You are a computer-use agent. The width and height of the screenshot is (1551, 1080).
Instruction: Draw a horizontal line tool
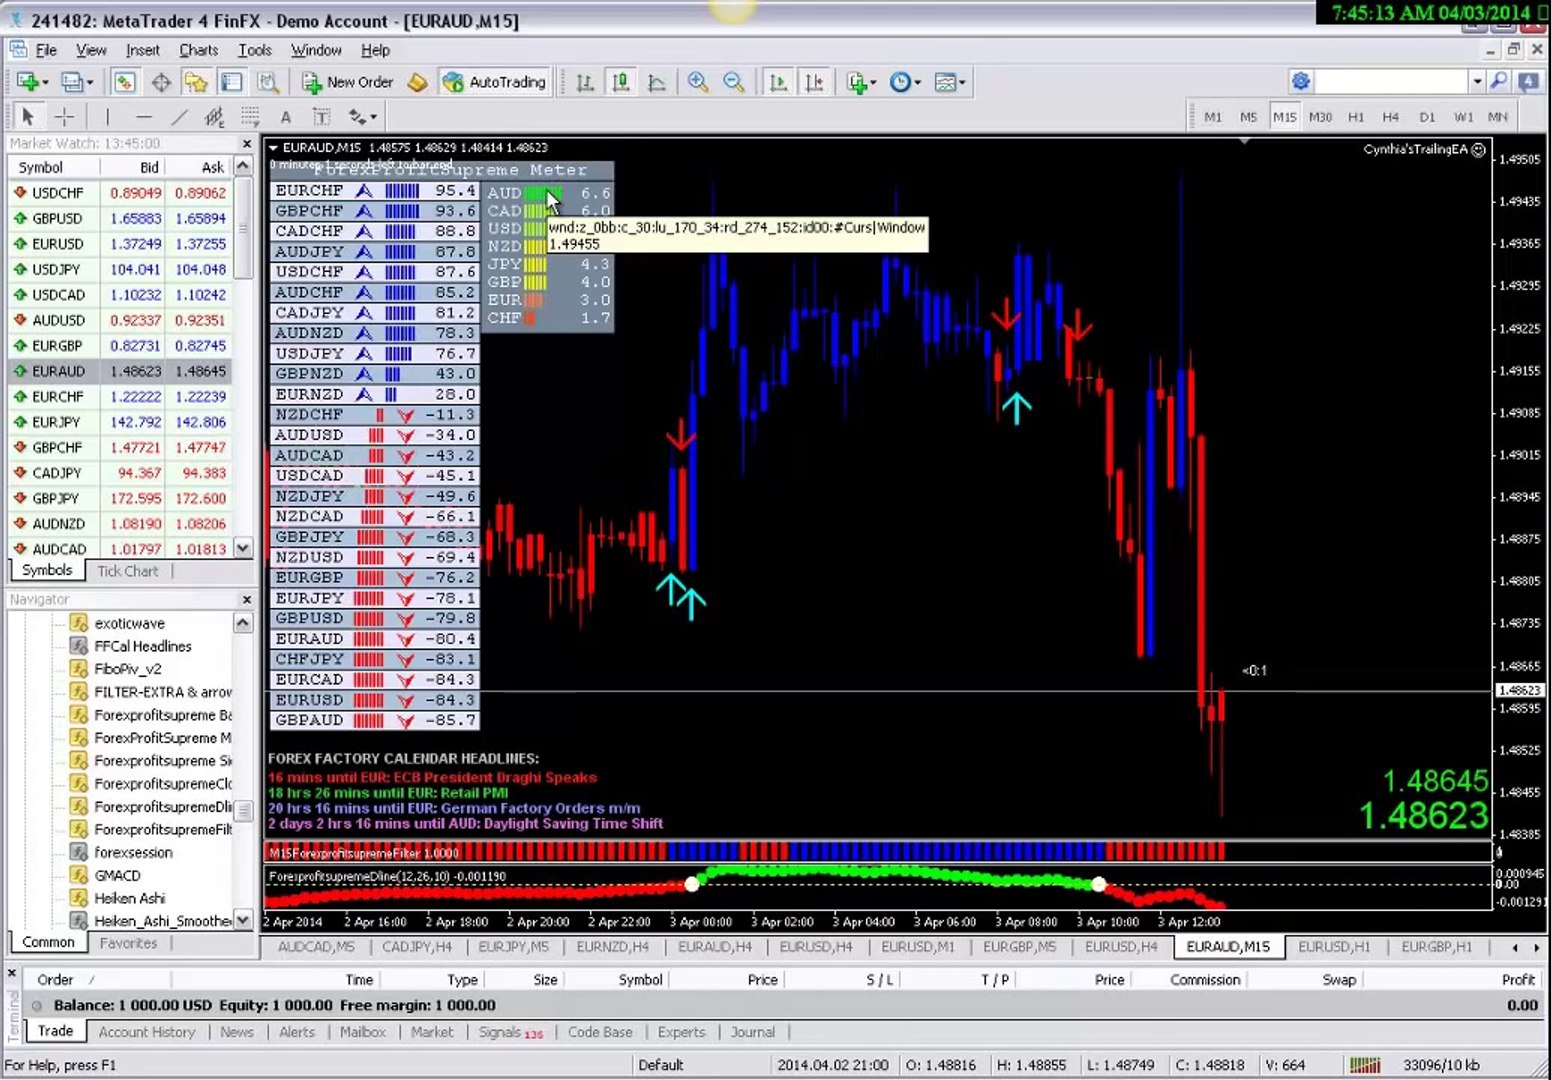tap(144, 117)
